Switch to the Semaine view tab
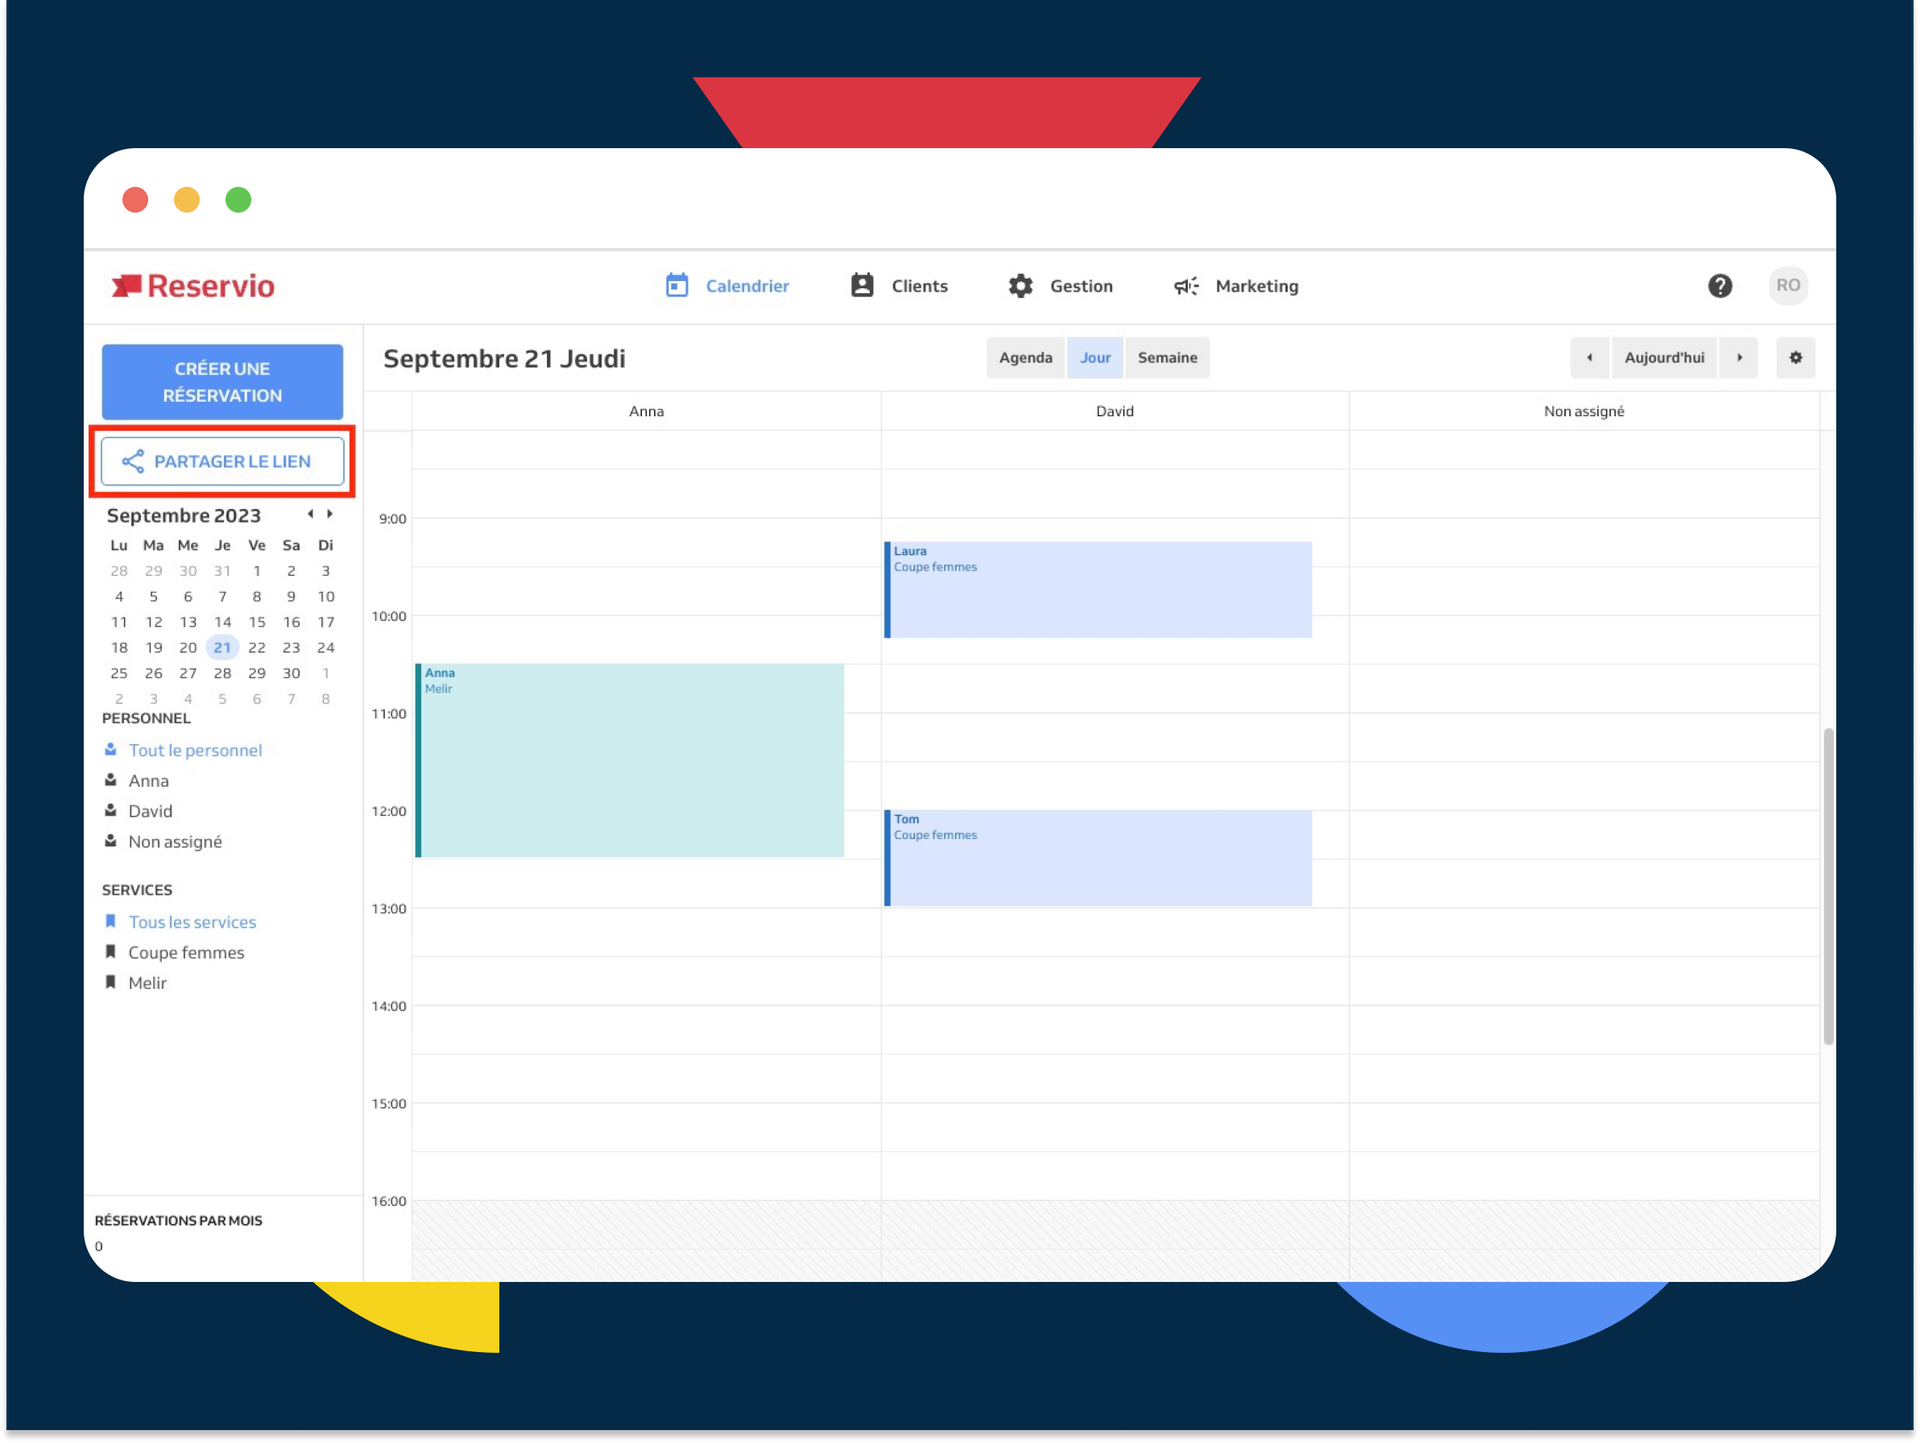This screenshot has height=1443, width=1920. (x=1167, y=357)
